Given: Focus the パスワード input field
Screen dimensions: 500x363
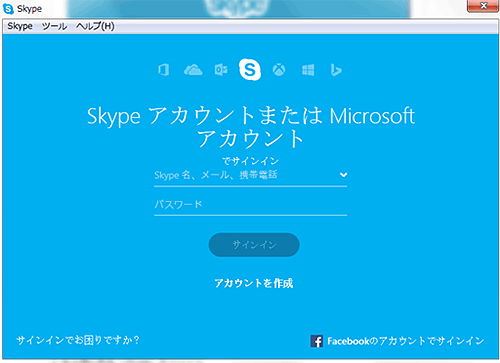Looking at the screenshot, I should point(250,205).
